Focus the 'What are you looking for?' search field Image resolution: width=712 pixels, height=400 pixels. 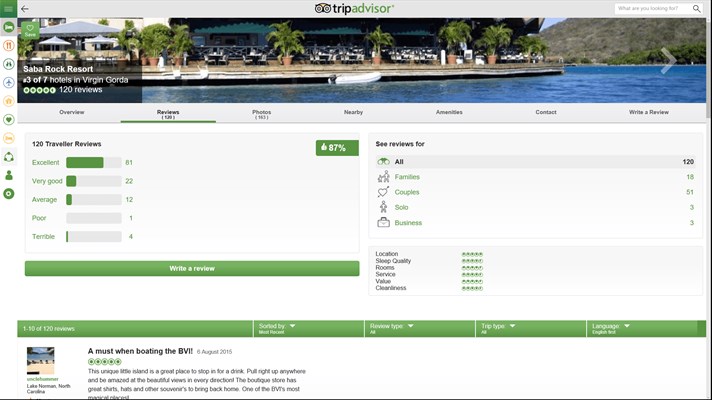tap(653, 9)
